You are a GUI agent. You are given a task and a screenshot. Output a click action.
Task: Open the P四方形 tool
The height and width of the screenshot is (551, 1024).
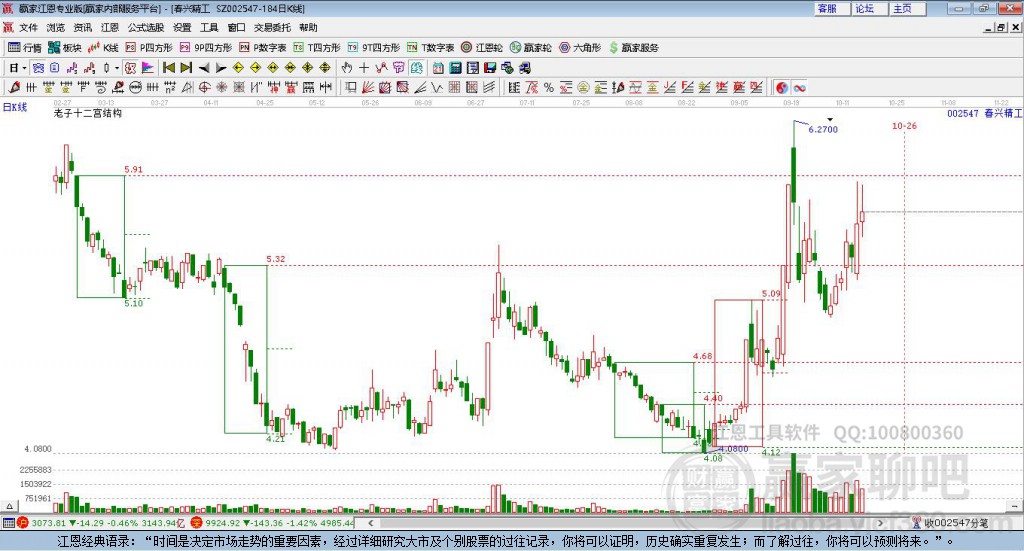pyautogui.click(x=149, y=48)
